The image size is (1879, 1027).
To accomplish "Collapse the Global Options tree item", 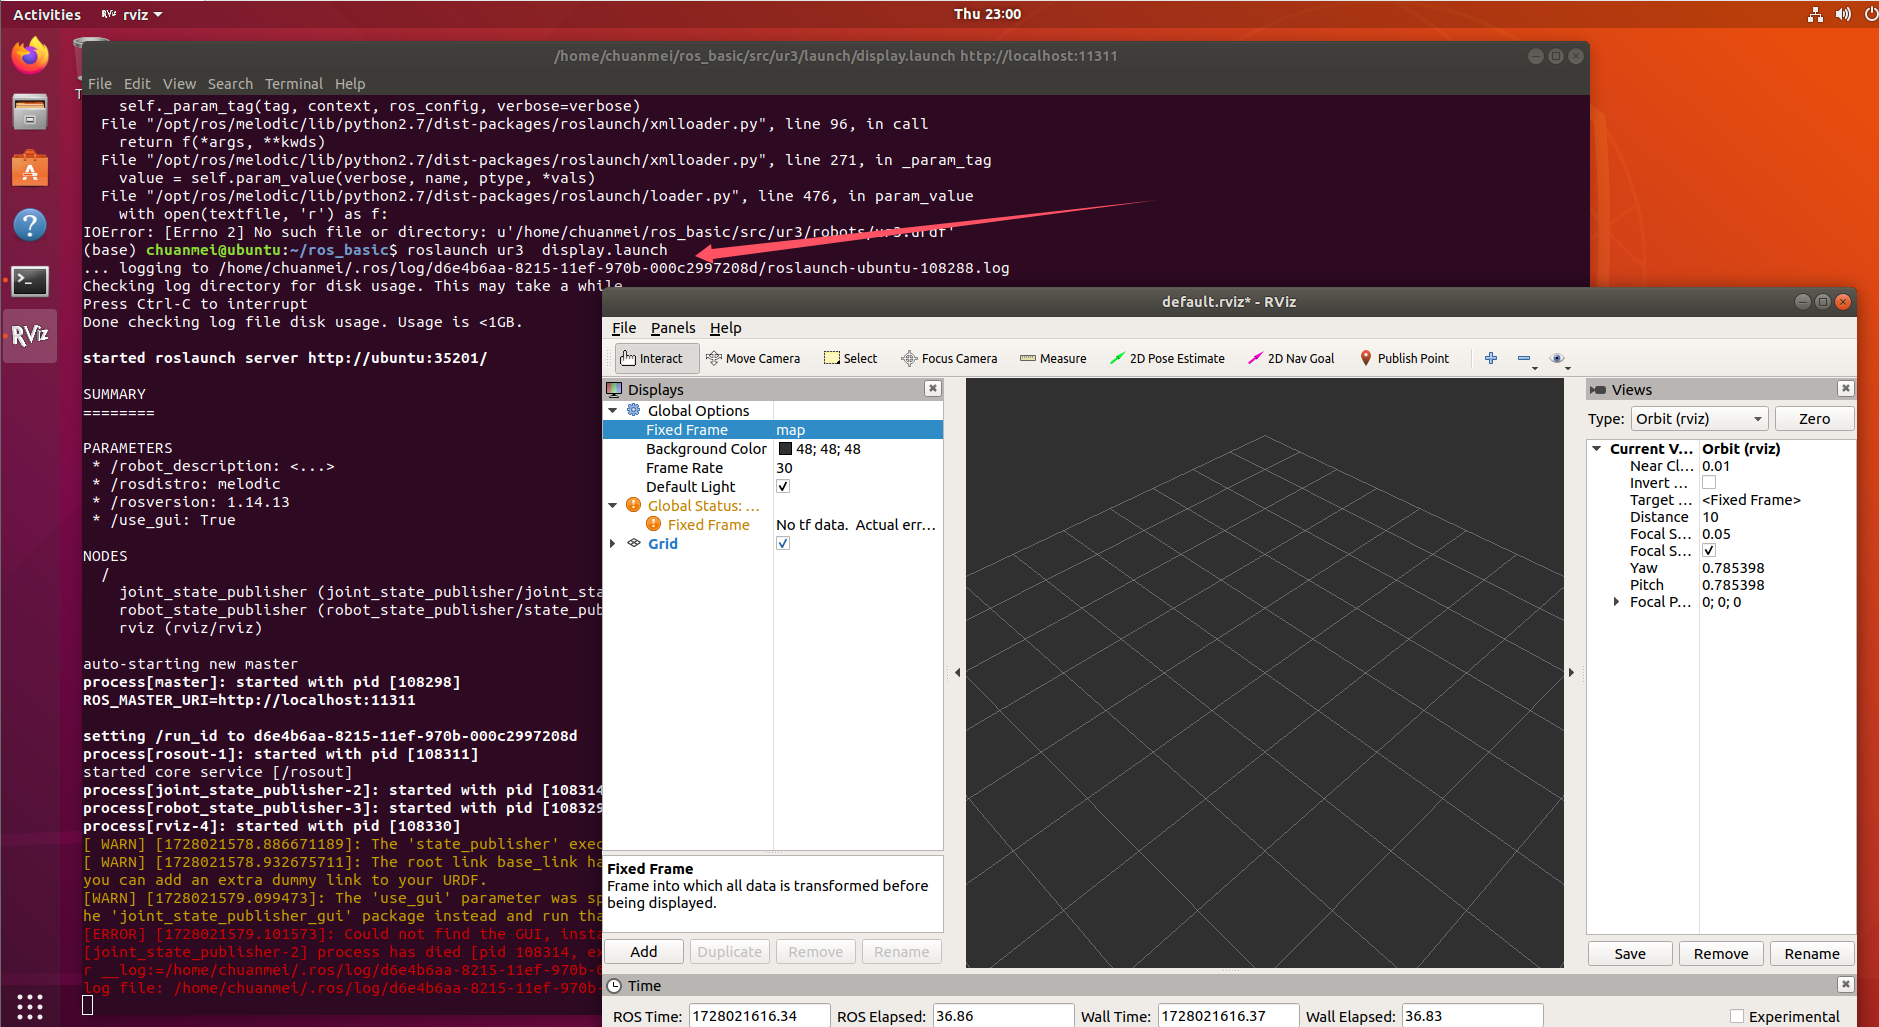I will click(x=612, y=410).
